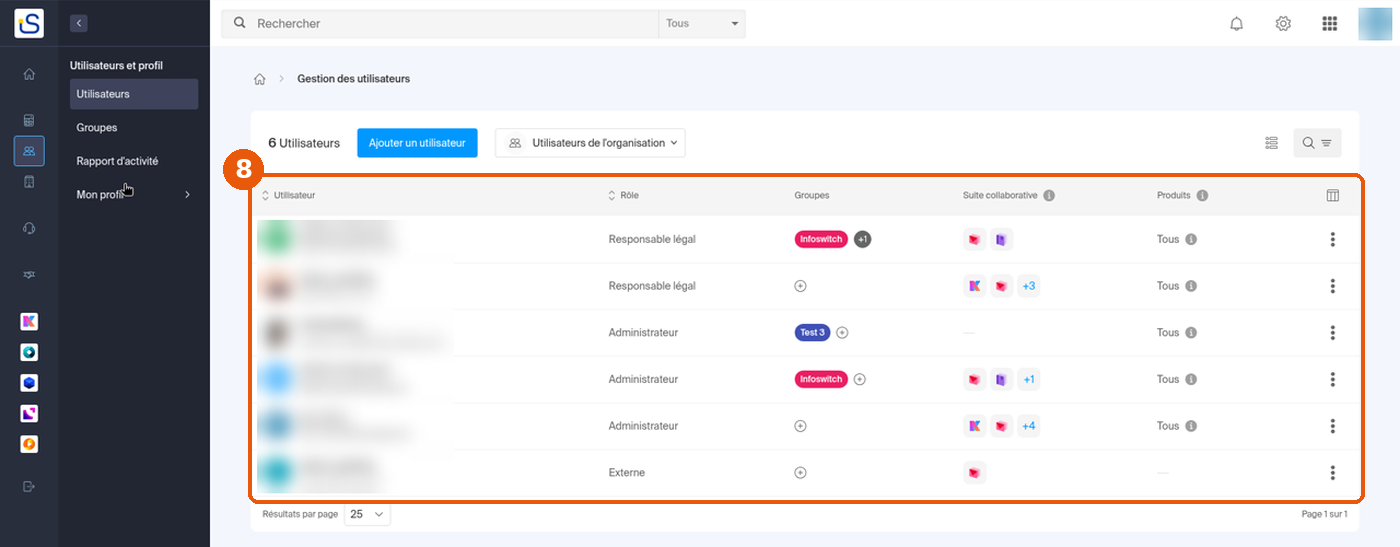The height and width of the screenshot is (547, 1400).
Task: Open the notifications bell
Action: pos(1237,23)
